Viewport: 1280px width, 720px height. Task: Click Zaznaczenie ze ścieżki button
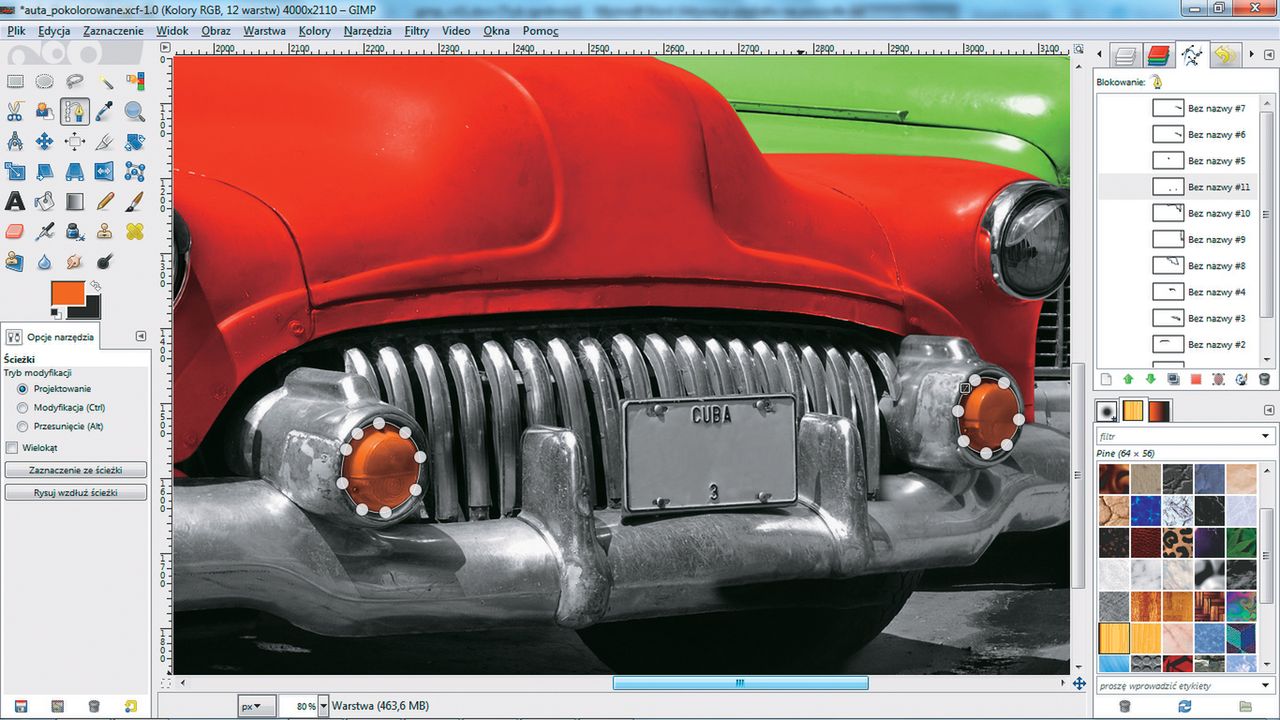click(x=76, y=469)
